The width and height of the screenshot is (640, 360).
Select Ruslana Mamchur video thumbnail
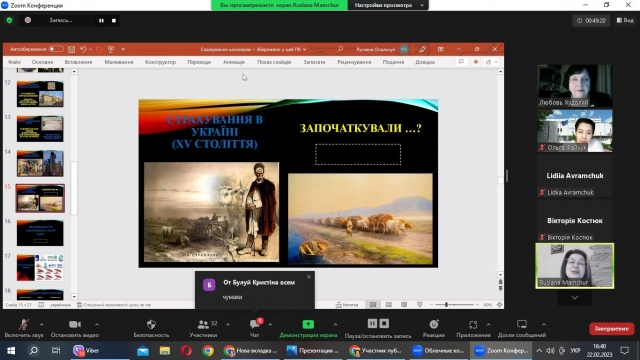pos(575,266)
